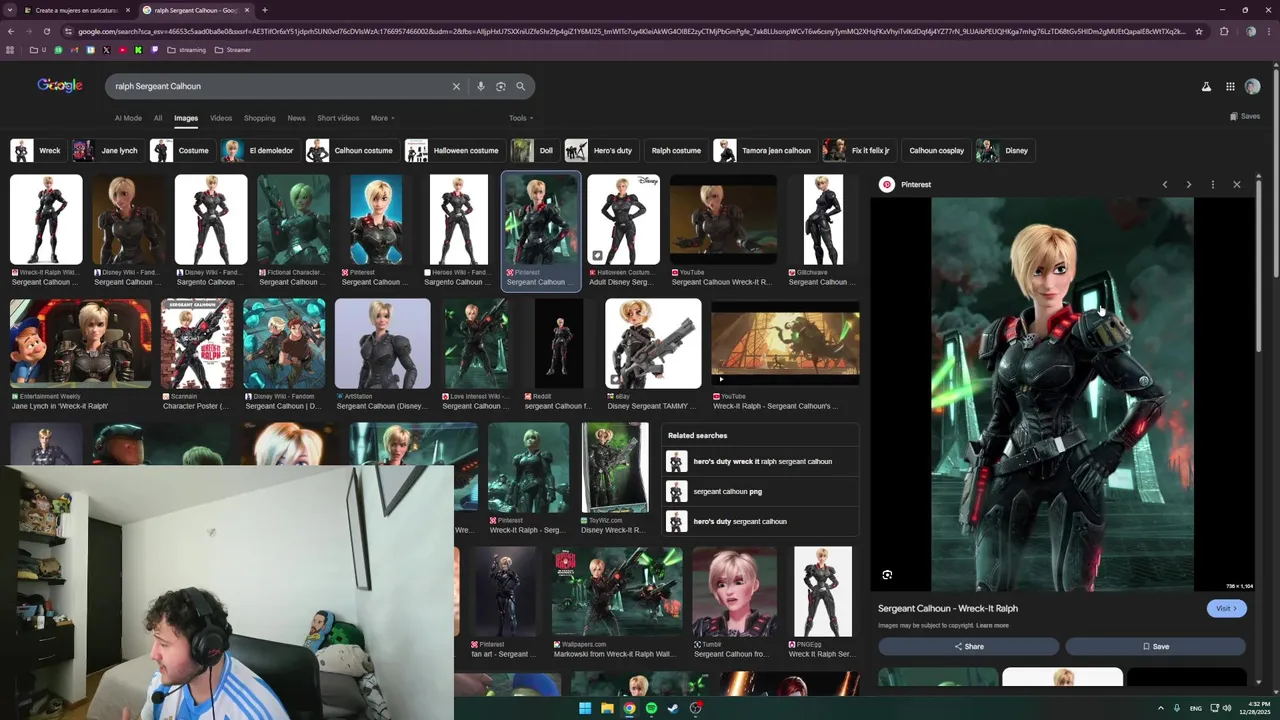
Task: Click the Share button in the preview panel
Action: [x=968, y=646]
